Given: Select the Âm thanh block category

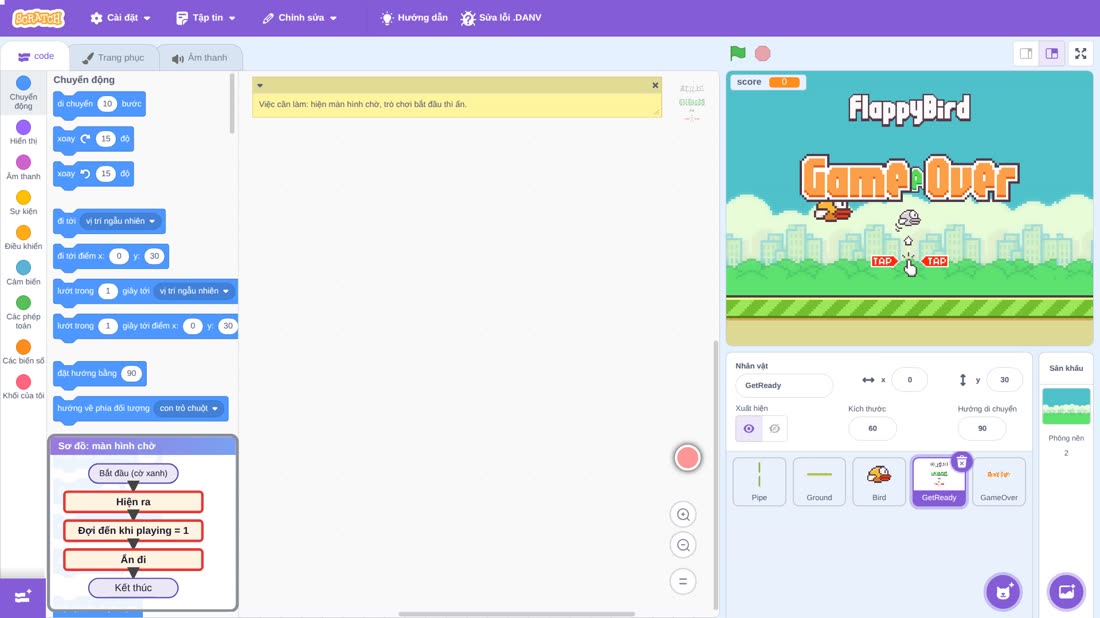Looking at the screenshot, I should click(x=23, y=168).
